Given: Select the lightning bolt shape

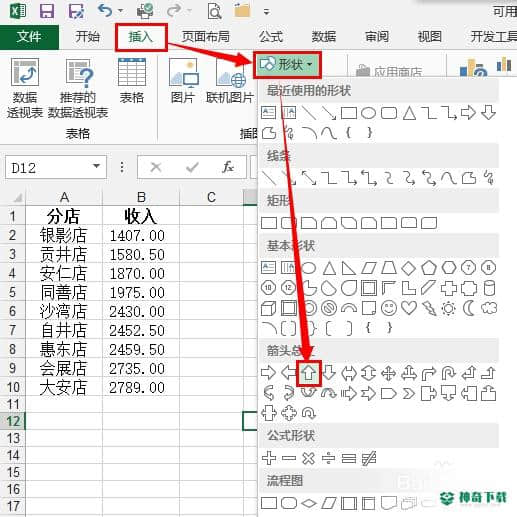Looking at the screenshot, I should click(x=429, y=308).
